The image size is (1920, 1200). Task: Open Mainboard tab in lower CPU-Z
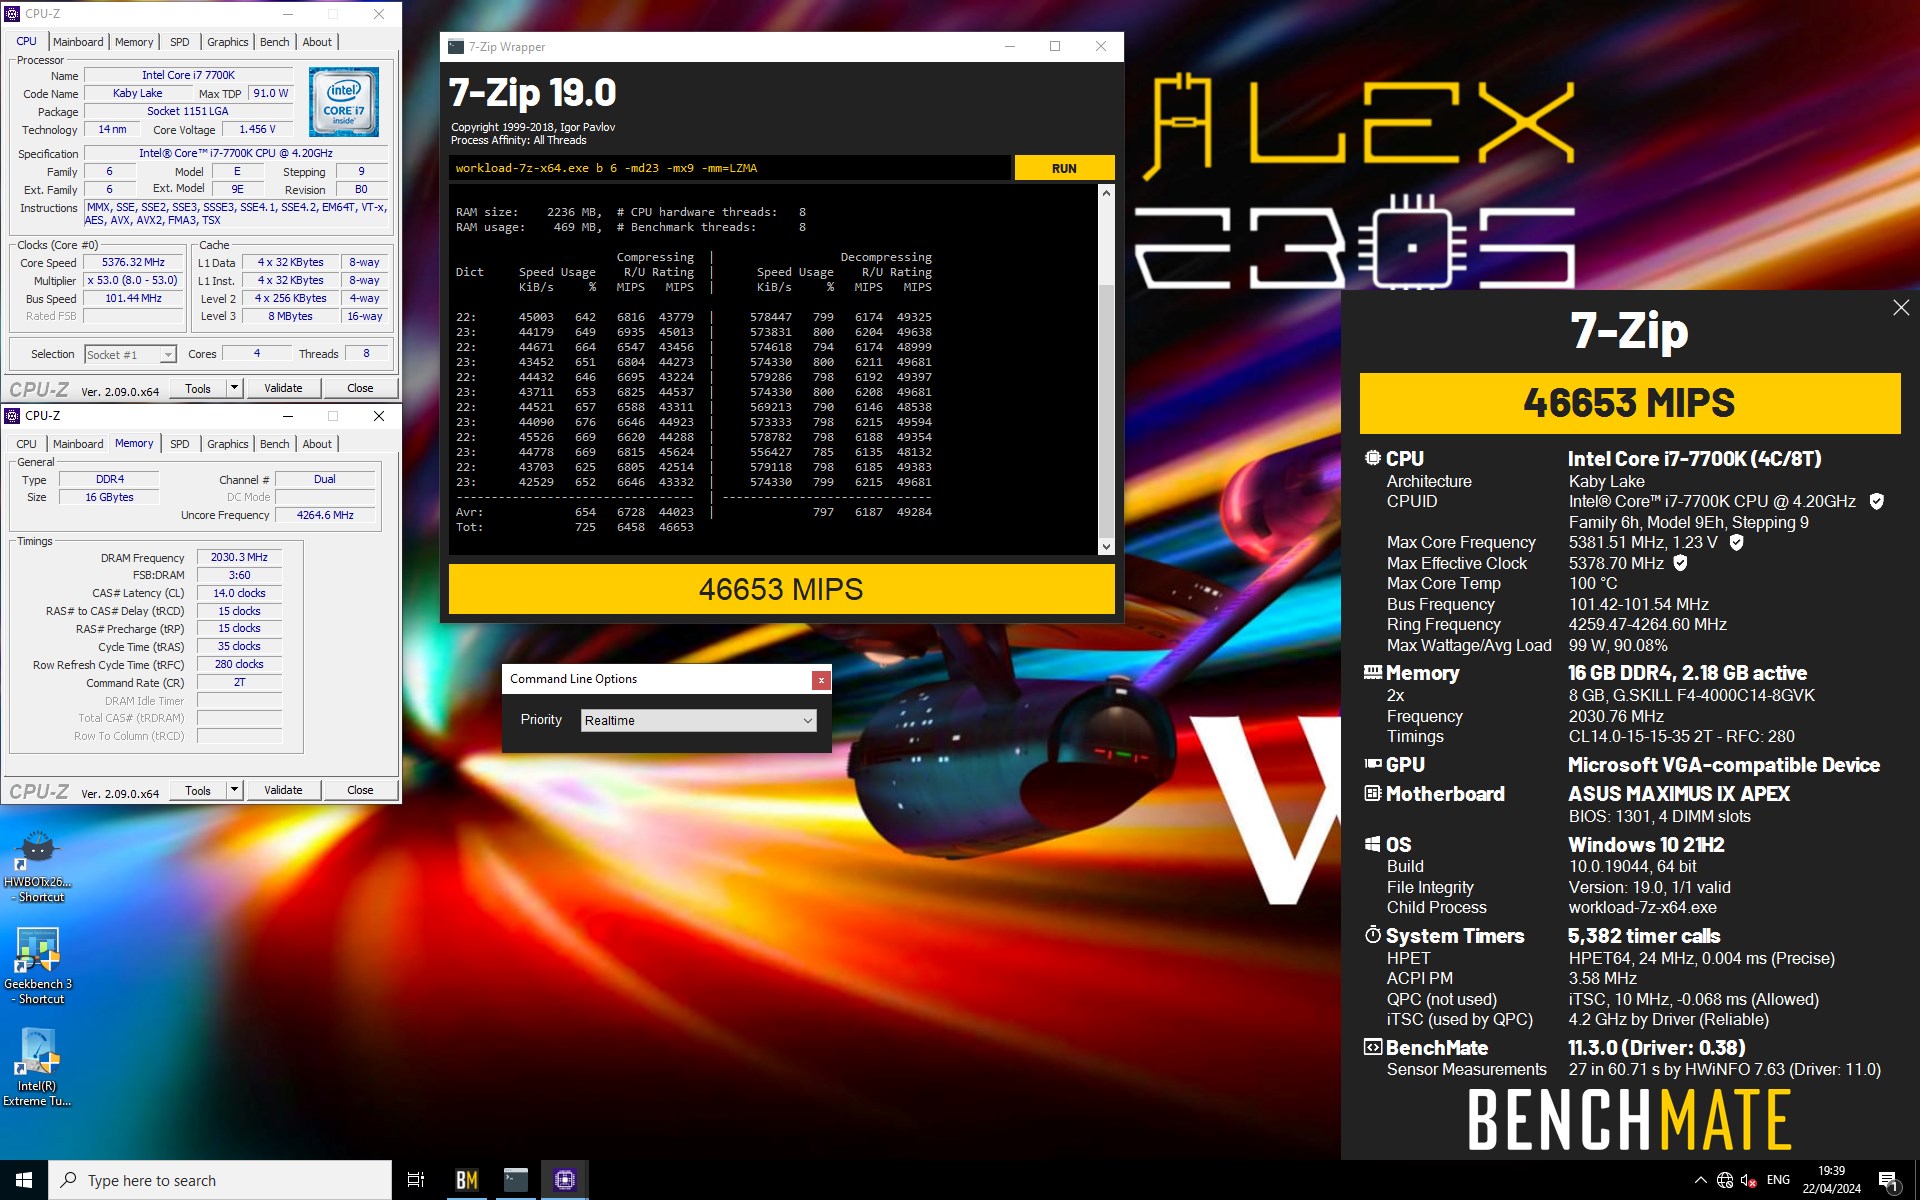pyautogui.click(x=78, y=444)
